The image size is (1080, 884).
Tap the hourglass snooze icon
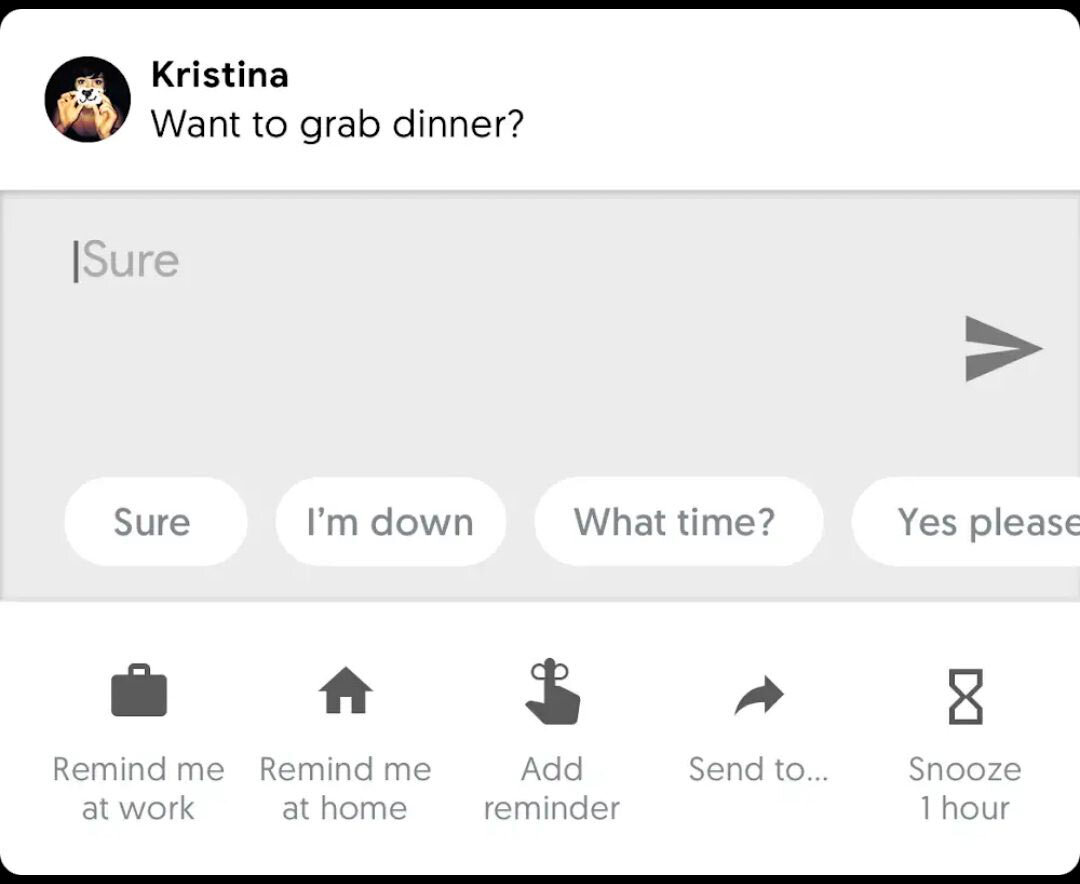(x=965, y=696)
